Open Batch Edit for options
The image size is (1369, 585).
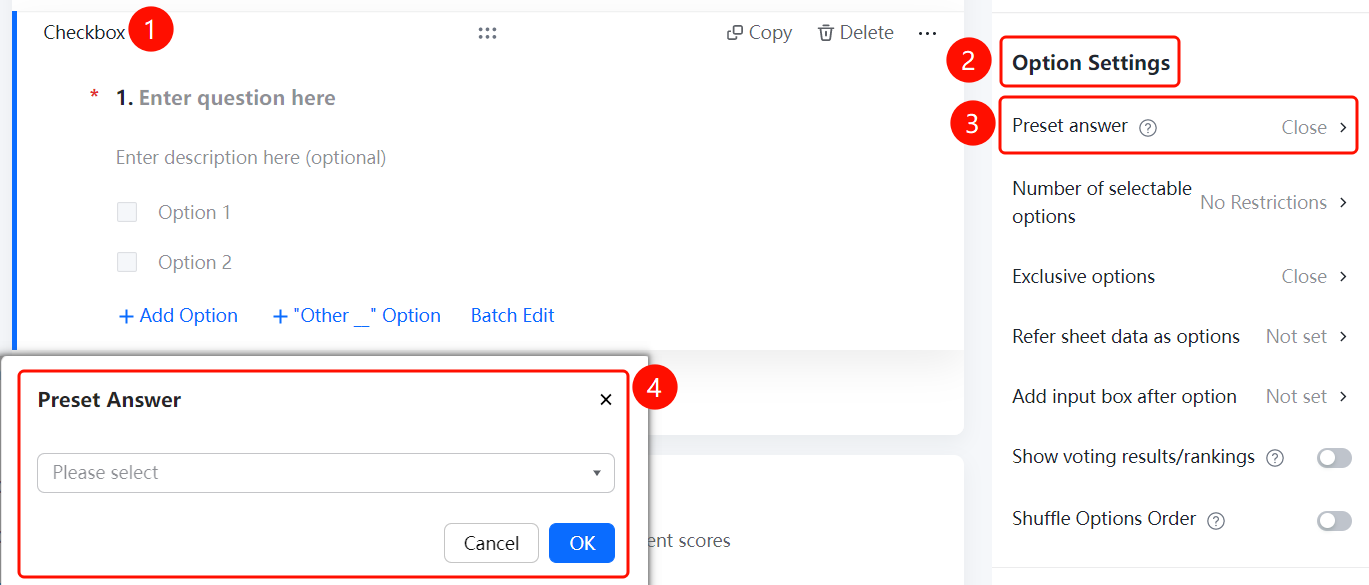click(513, 316)
